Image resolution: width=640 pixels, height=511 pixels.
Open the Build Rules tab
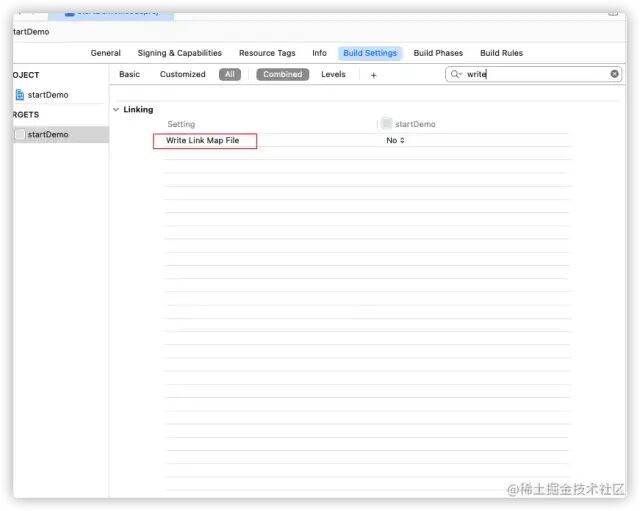coord(501,53)
